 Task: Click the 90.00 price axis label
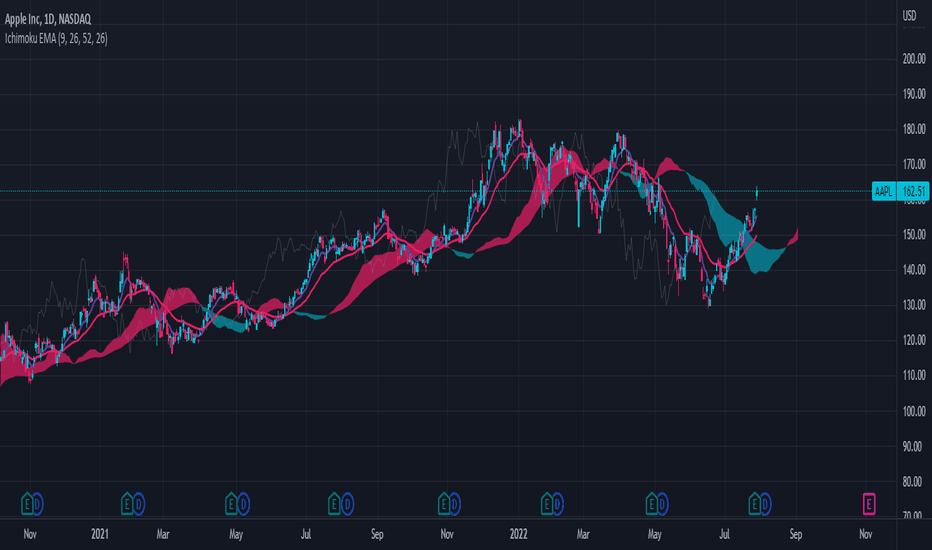(x=914, y=447)
